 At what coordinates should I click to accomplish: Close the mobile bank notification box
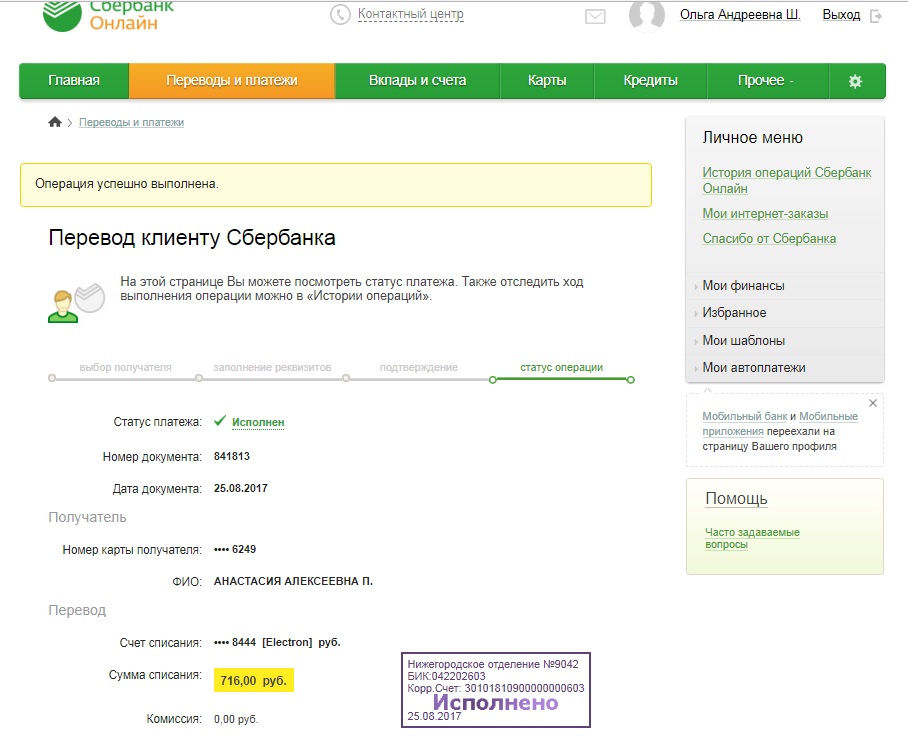873,403
